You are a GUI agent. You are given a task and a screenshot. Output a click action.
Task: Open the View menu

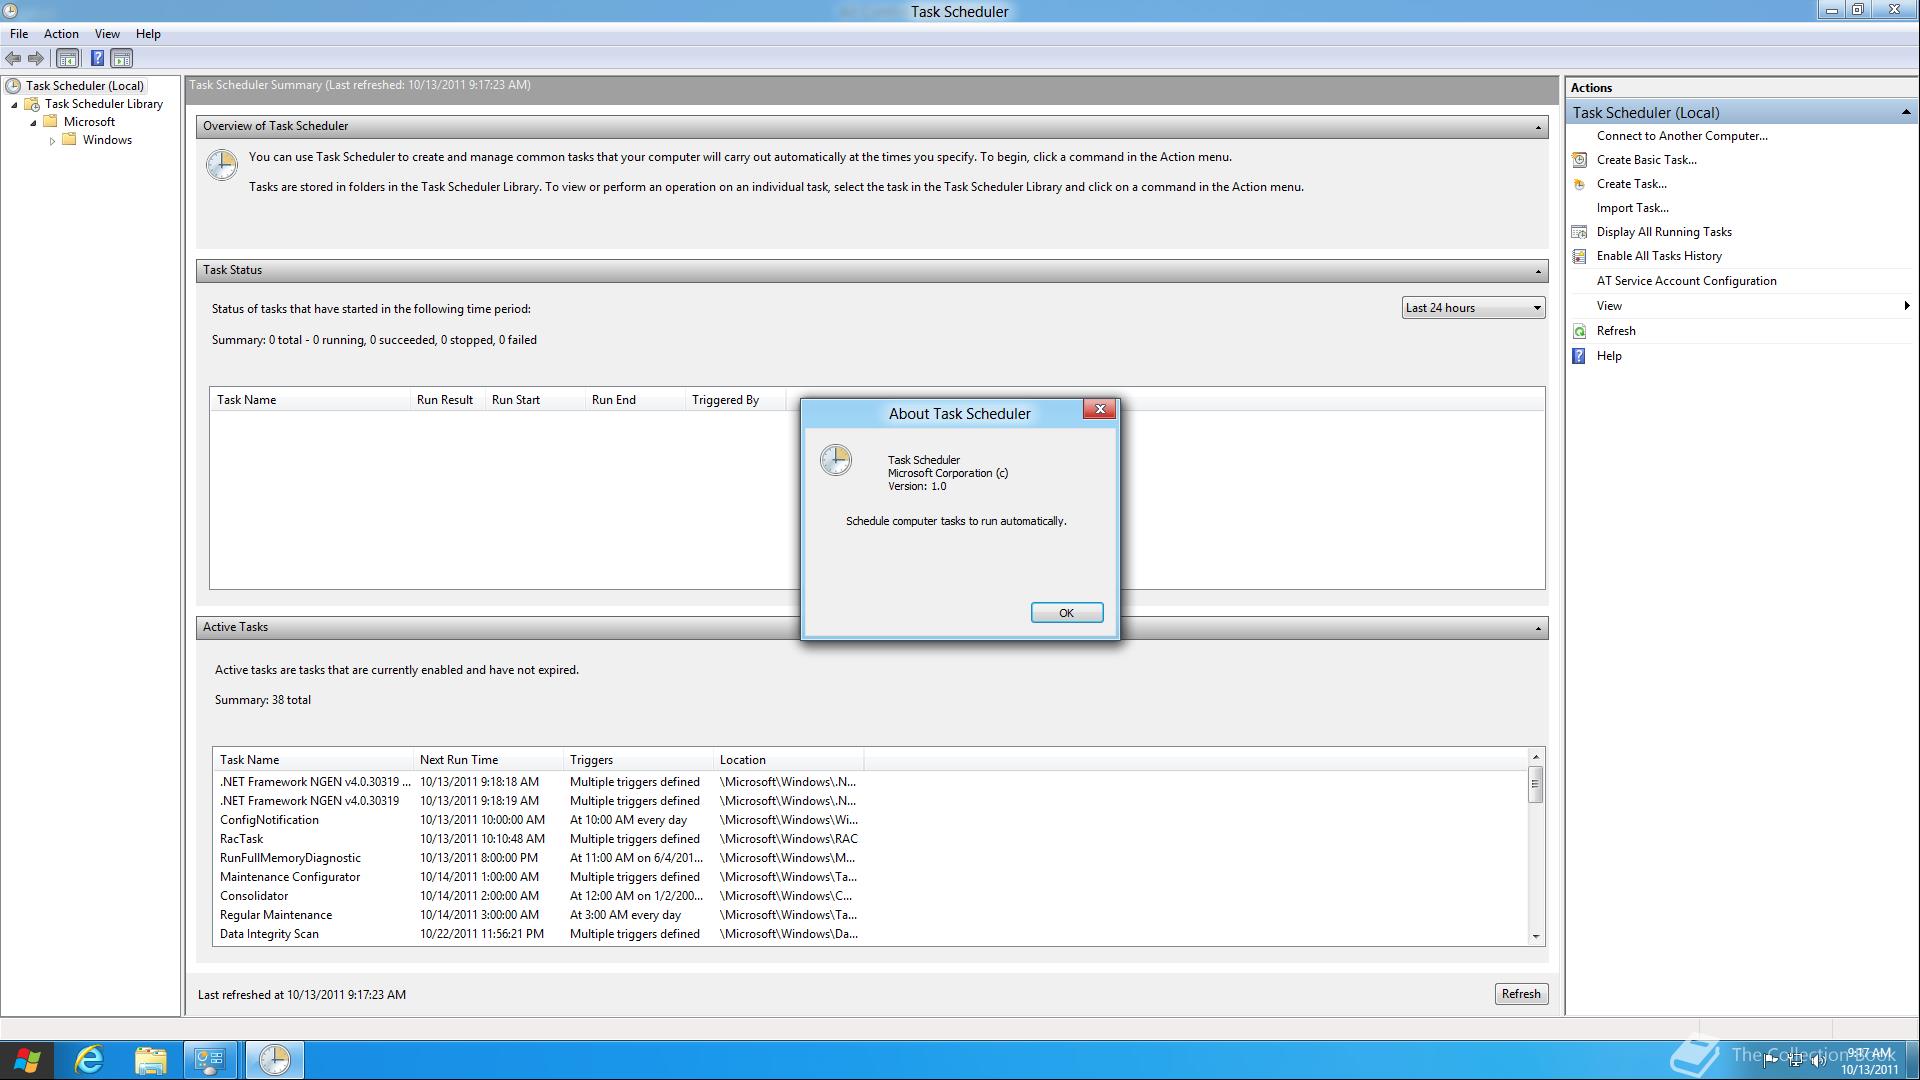pyautogui.click(x=107, y=34)
